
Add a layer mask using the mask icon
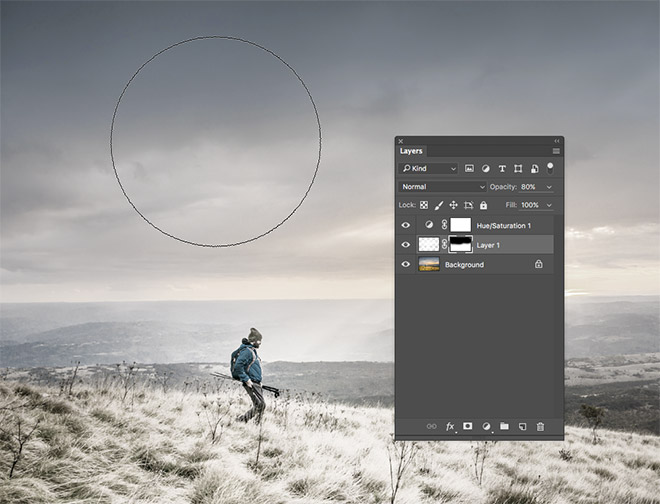pos(468,426)
